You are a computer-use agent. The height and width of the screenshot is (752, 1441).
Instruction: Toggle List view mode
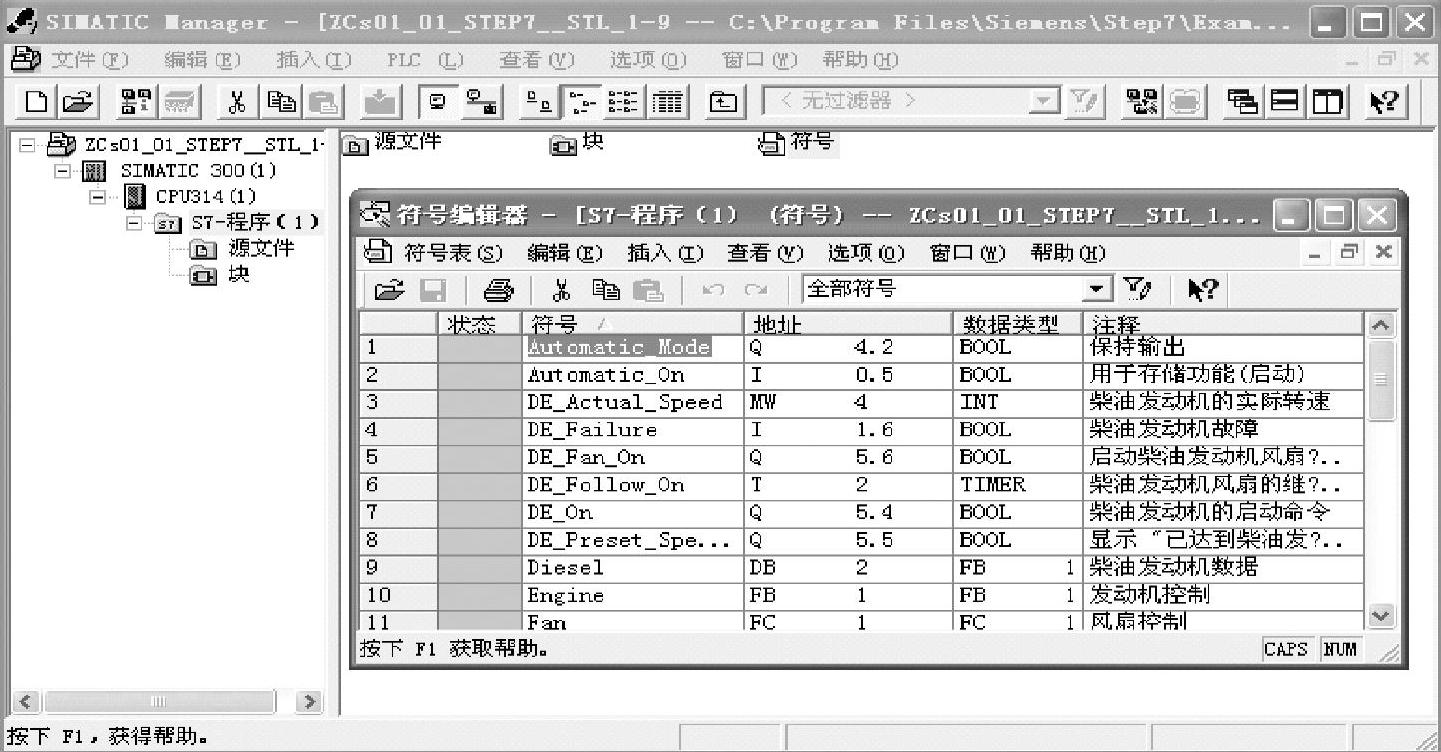[624, 101]
